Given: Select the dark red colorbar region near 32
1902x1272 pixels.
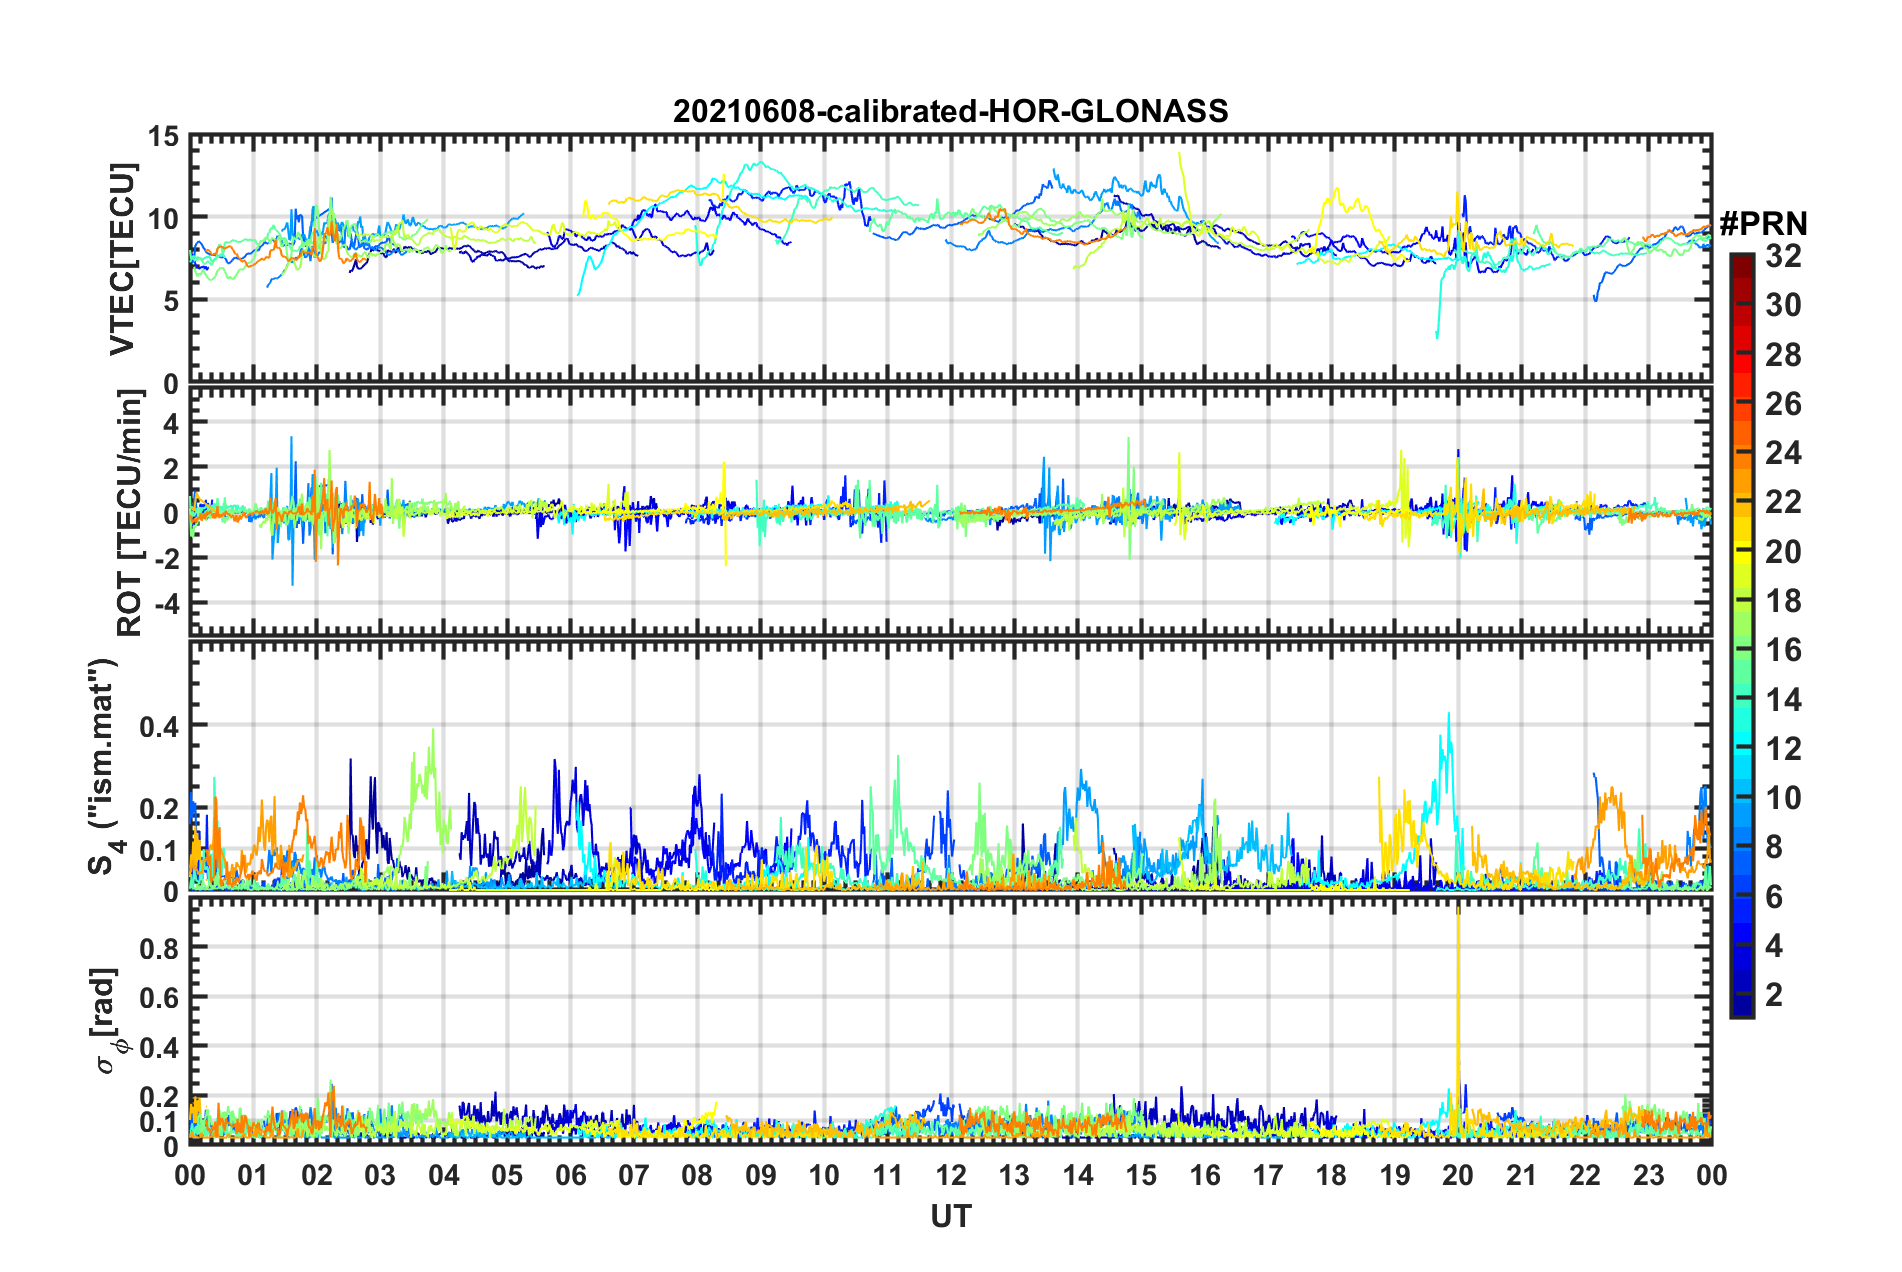Looking at the screenshot, I should [1741, 262].
